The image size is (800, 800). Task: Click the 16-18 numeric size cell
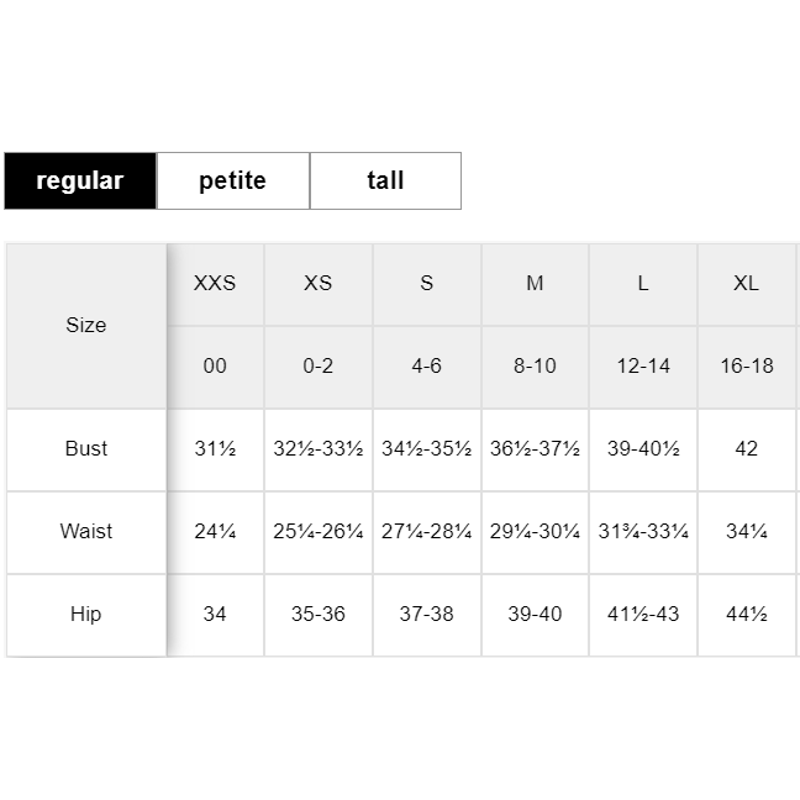tap(746, 367)
